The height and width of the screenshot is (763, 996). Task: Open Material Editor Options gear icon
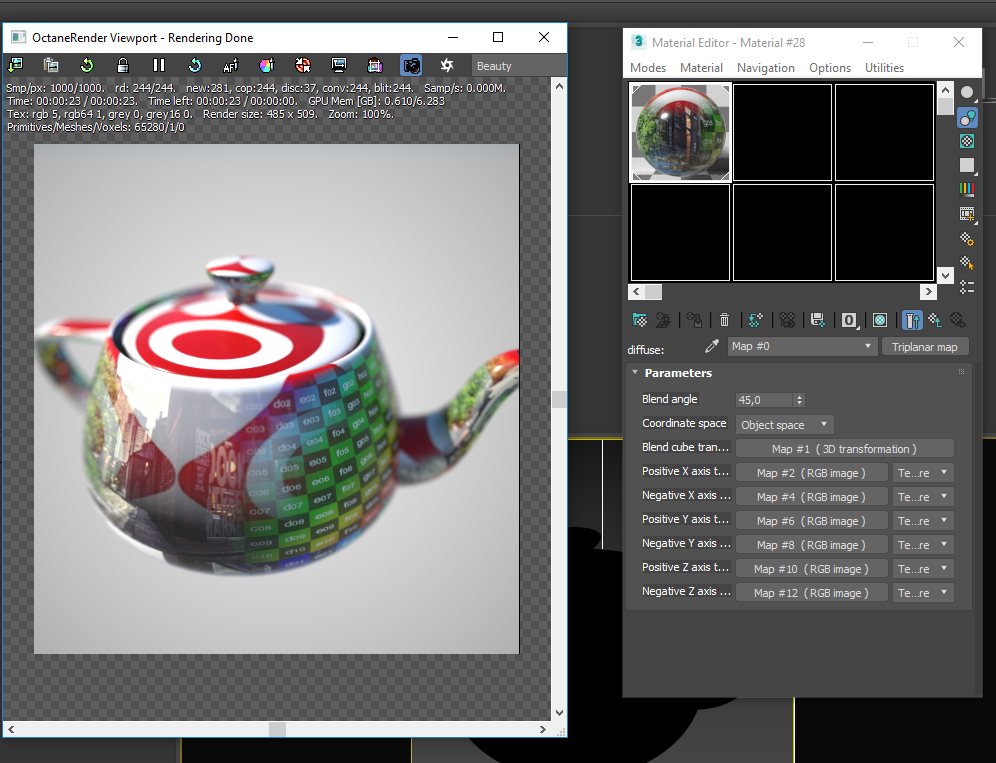tap(967, 239)
